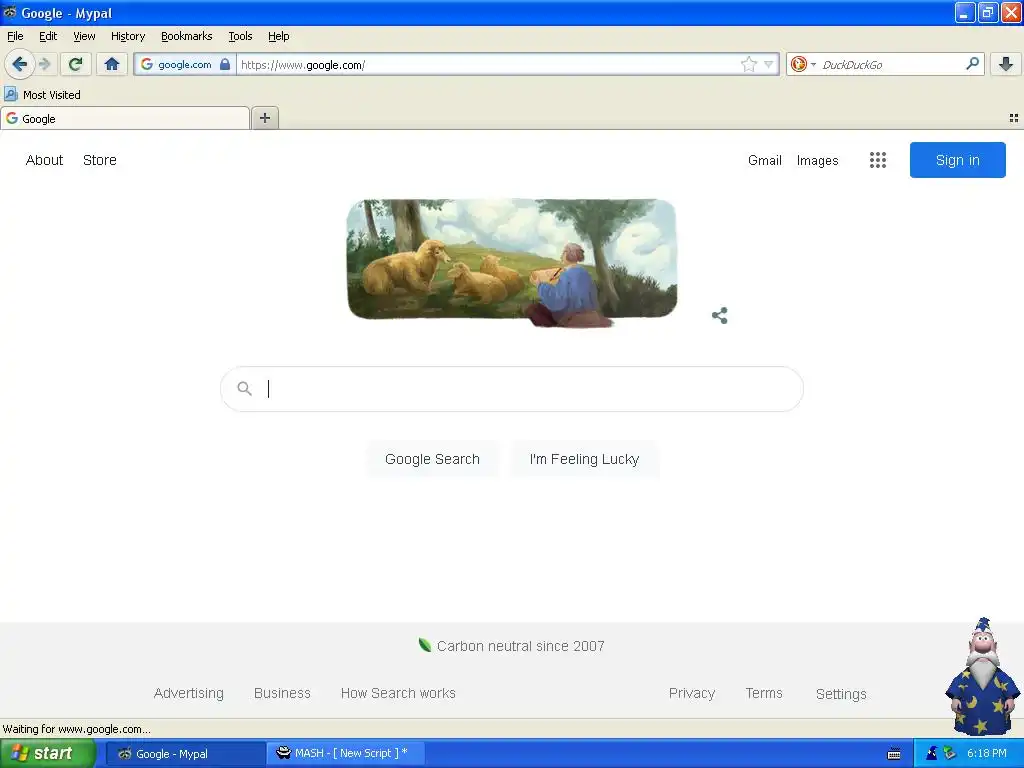Screen dimensions: 1024x768
Task: Click the wizard tray icon
Action: pos(932,753)
